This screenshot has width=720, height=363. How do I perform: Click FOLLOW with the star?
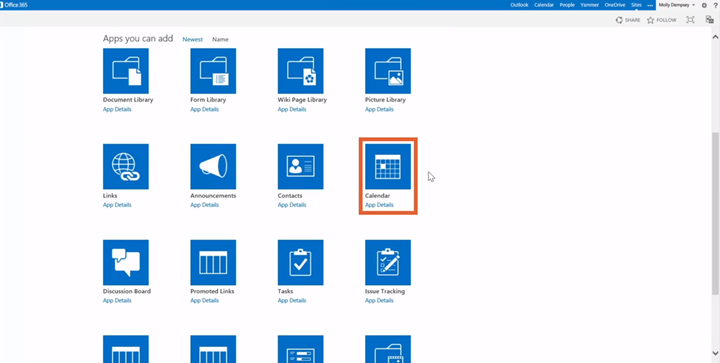[661, 20]
